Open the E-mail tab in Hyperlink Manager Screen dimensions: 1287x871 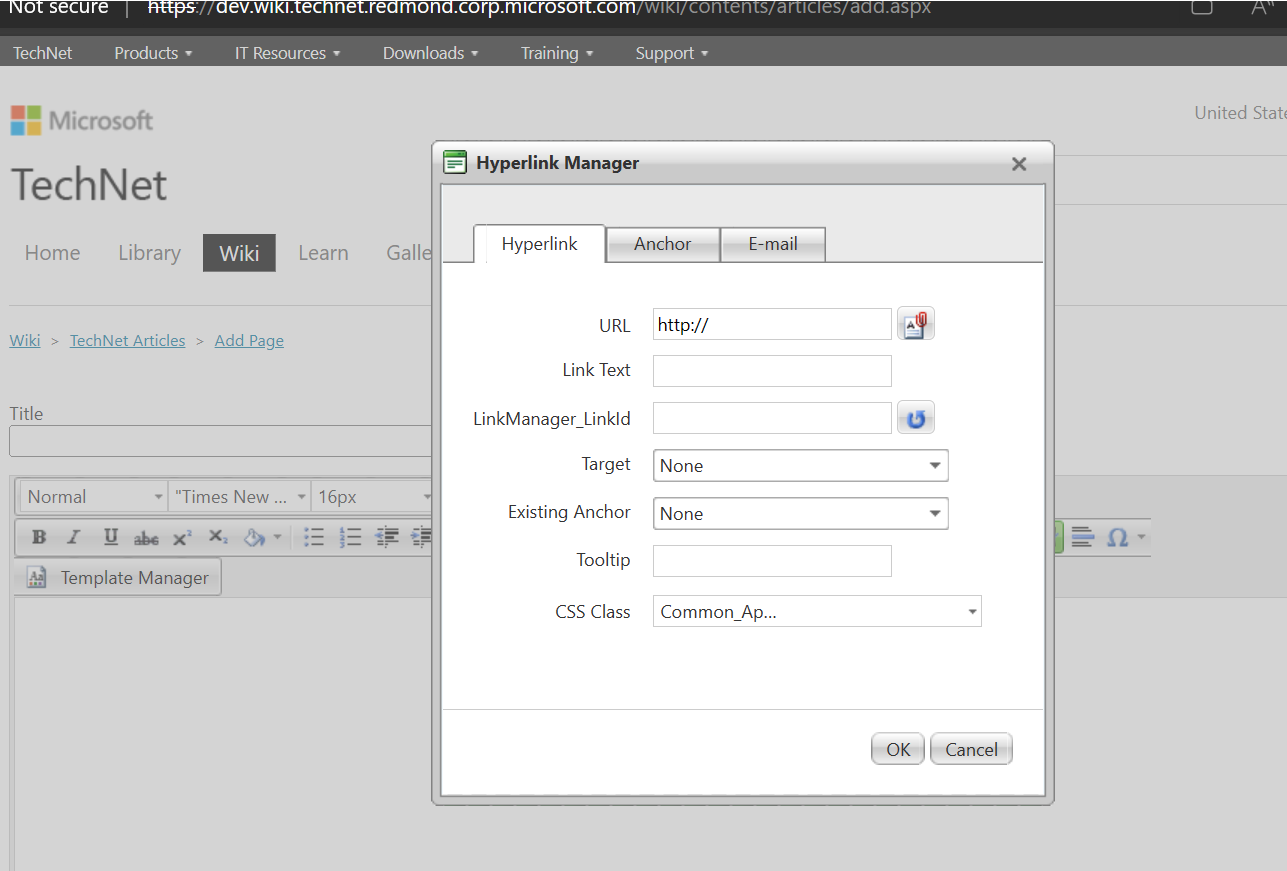pos(772,244)
